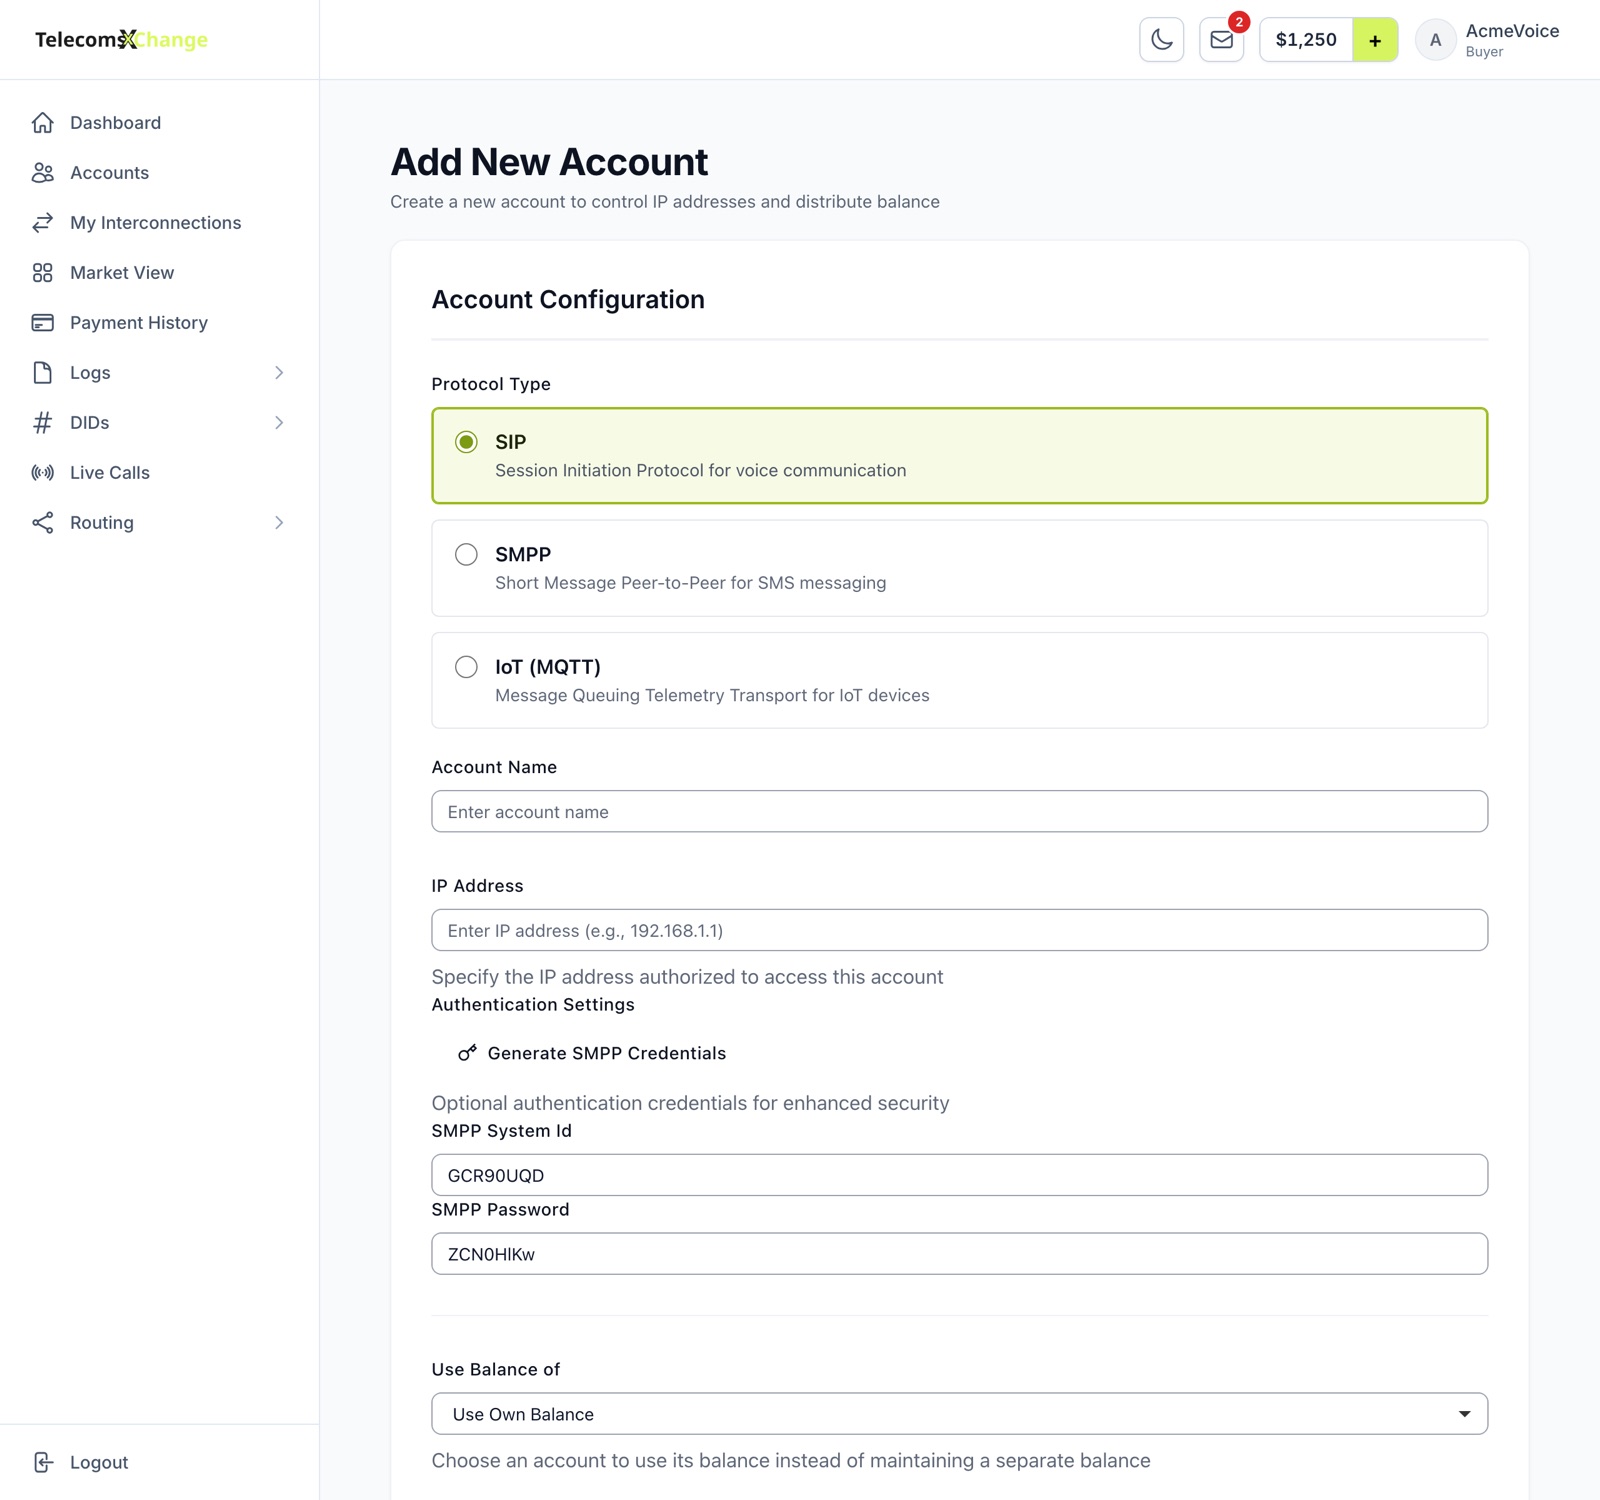Click the SMPP System Id field
The width and height of the screenshot is (1600, 1500).
click(x=959, y=1175)
